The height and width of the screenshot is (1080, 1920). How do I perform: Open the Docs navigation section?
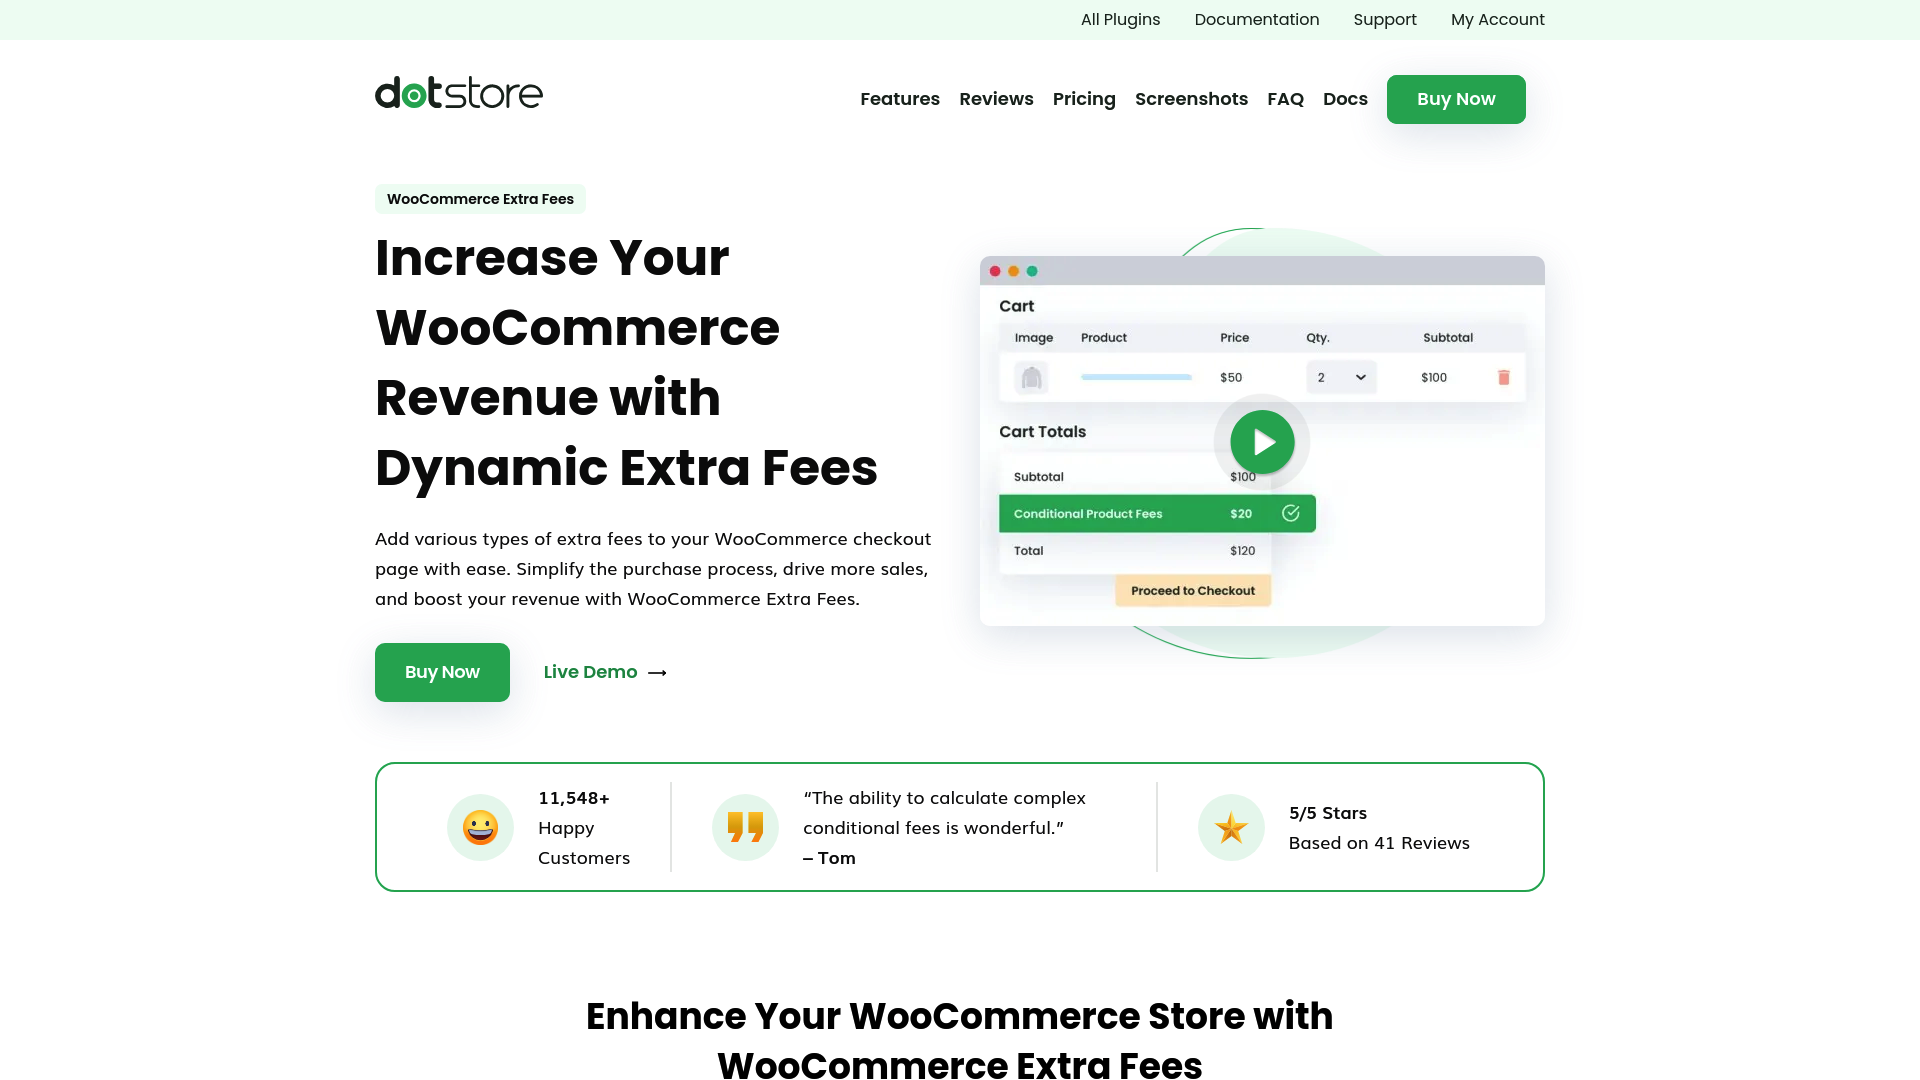coord(1345,99)
